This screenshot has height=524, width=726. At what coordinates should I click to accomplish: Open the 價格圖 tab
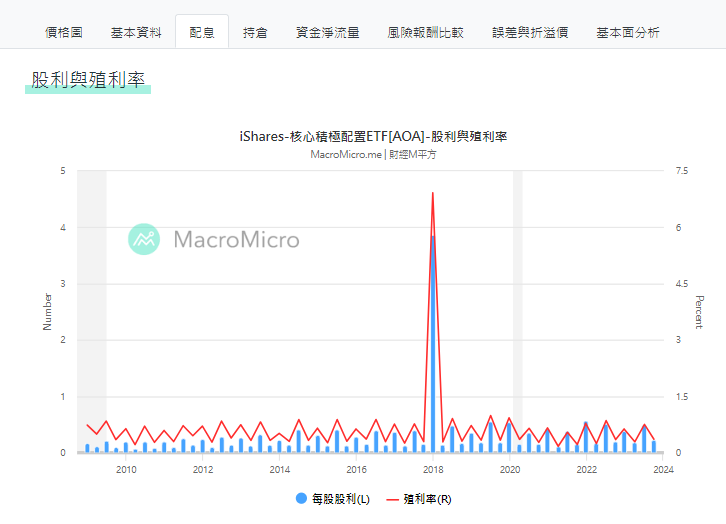point(64,32)
